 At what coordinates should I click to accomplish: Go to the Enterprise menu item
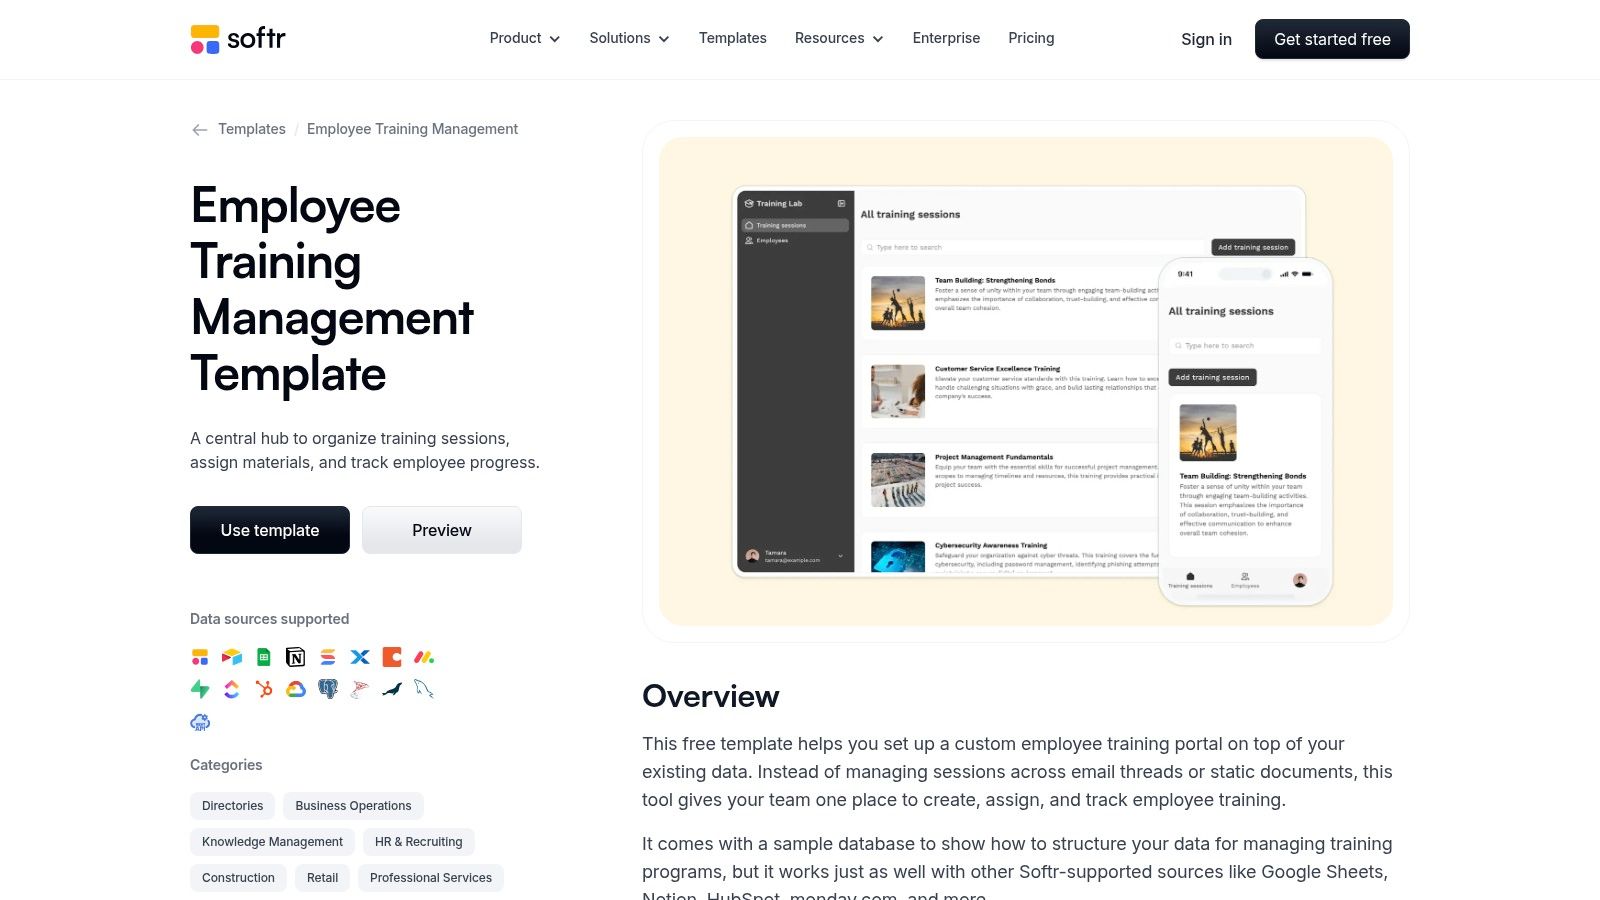coord(945,38)
